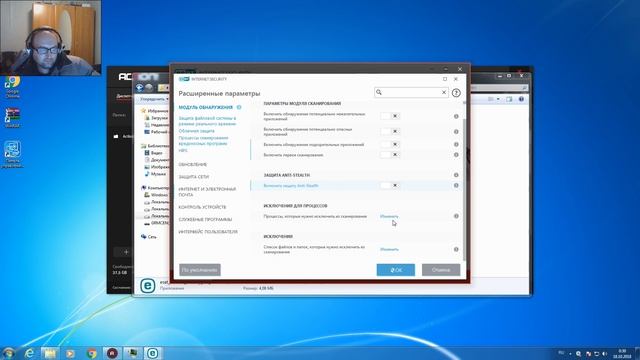Open the Облачная защита subsection

click(196, 131)
